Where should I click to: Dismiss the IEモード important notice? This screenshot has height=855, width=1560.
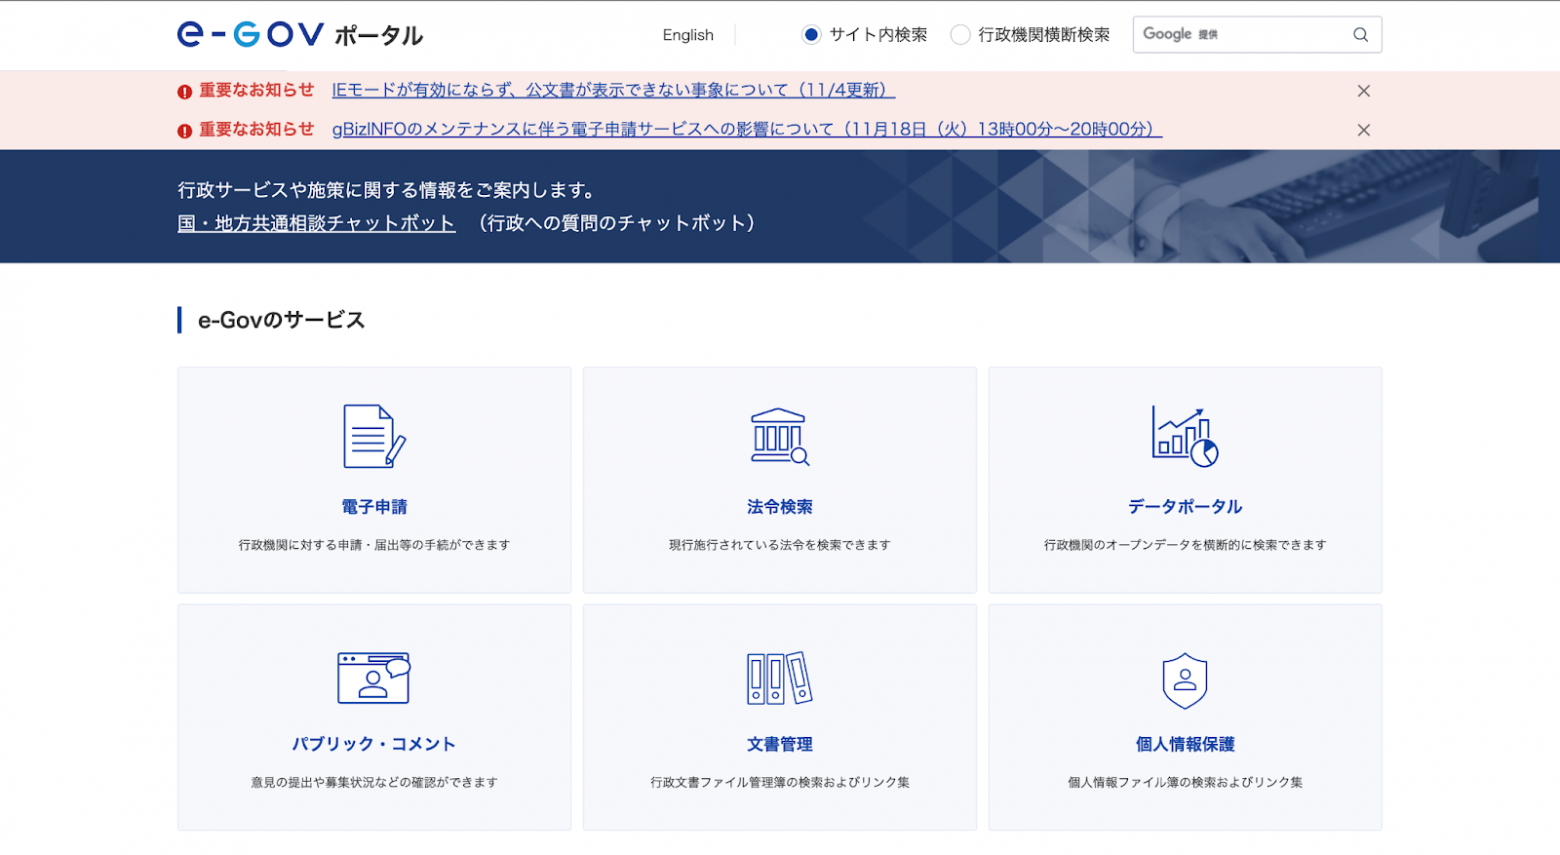point(1364,90)
